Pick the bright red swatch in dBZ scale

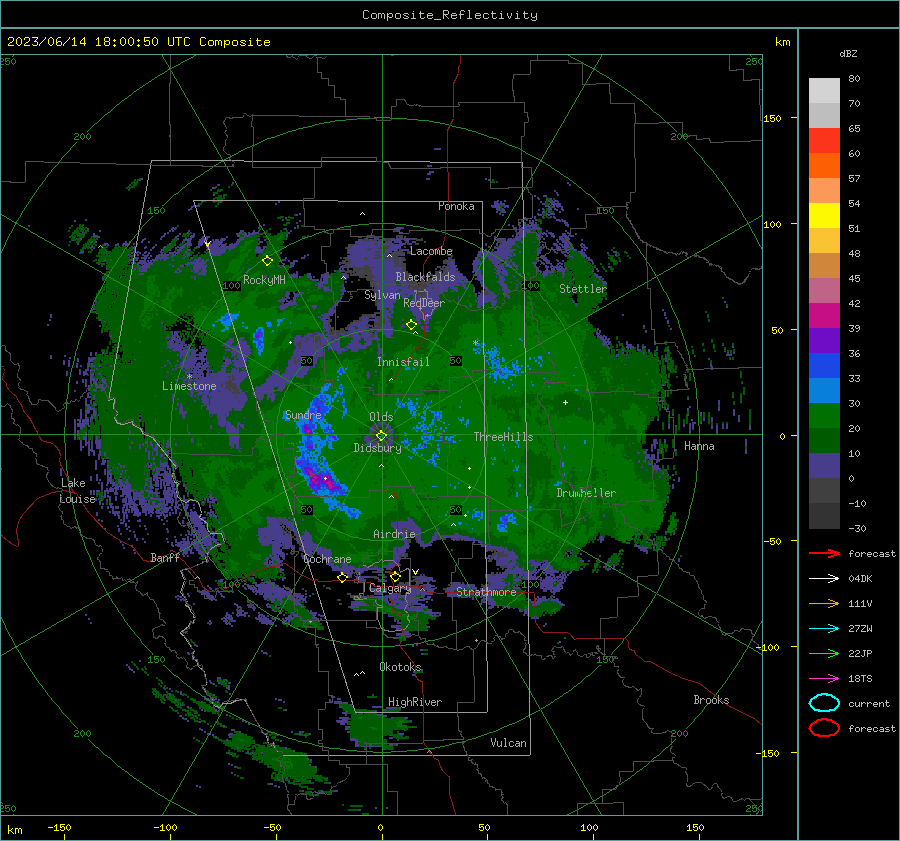click(824, 140)
